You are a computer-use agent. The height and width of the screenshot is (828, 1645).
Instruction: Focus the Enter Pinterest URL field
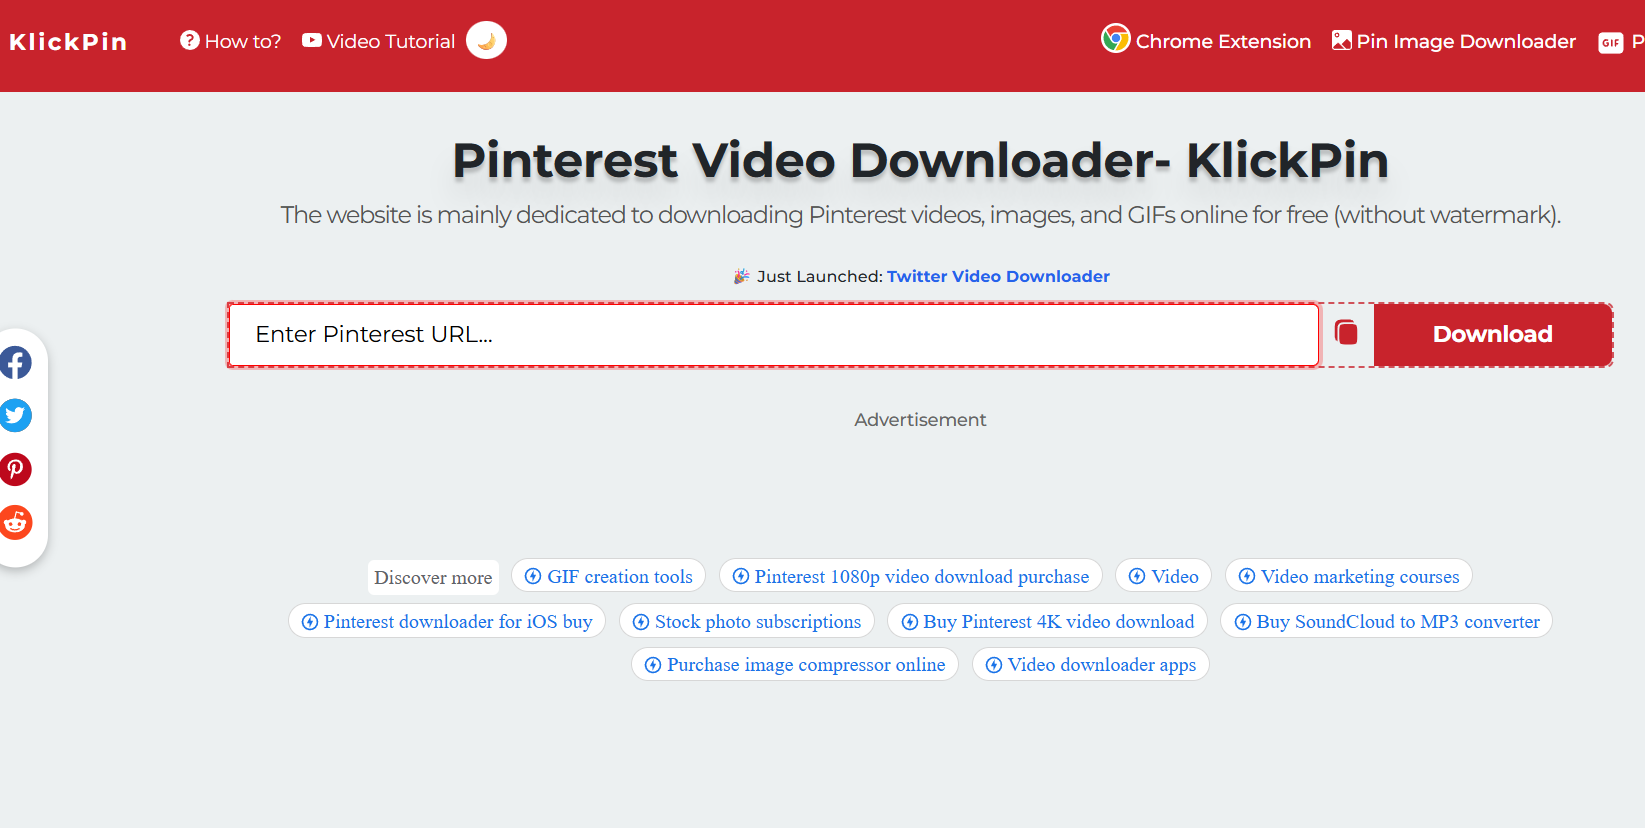[772, 335]
